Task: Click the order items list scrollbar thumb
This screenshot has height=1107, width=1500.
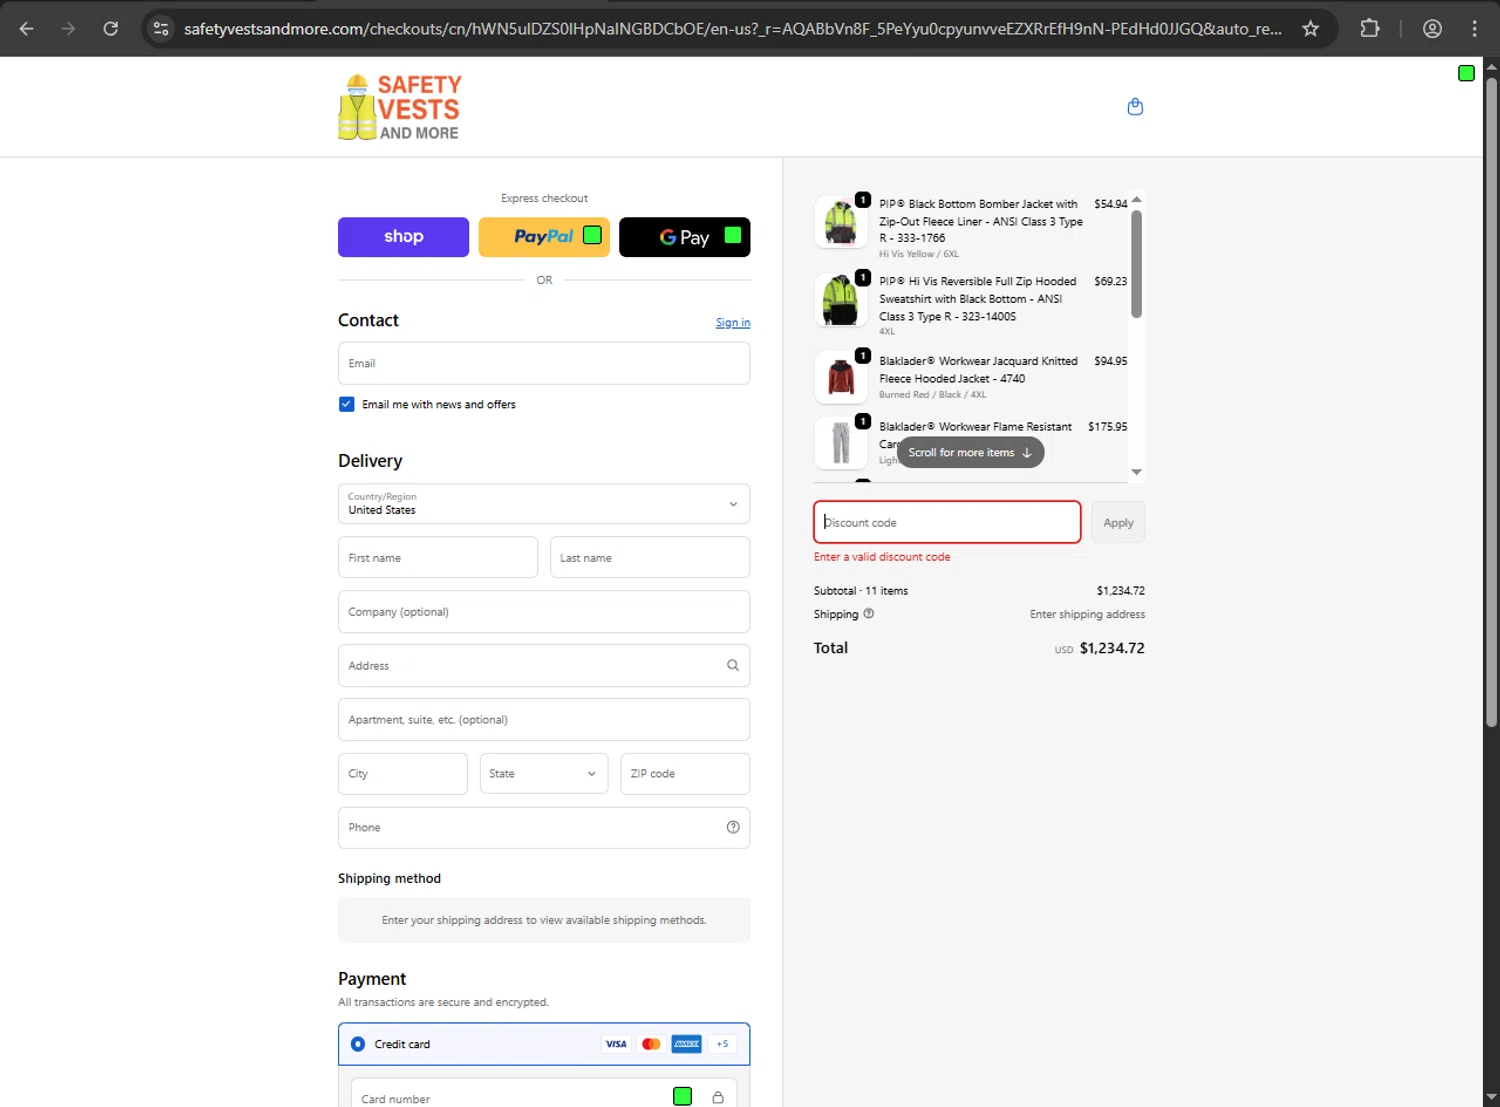Action: [1136, 264]
